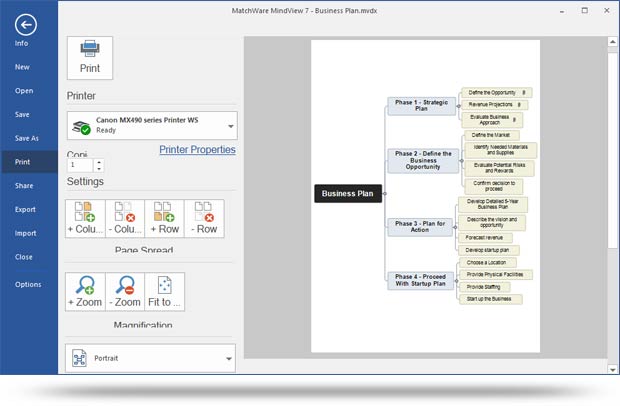Click Confirm decision to proceed node
The image size is (620, 406).
pyautogui.click(x=494, y=186)
